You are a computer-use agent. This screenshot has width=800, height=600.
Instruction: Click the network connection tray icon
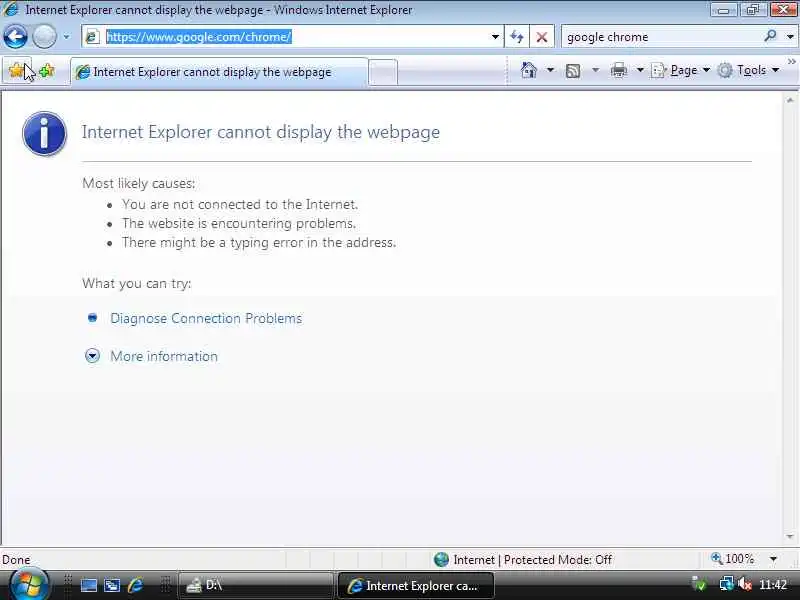(x=726, y=584)
